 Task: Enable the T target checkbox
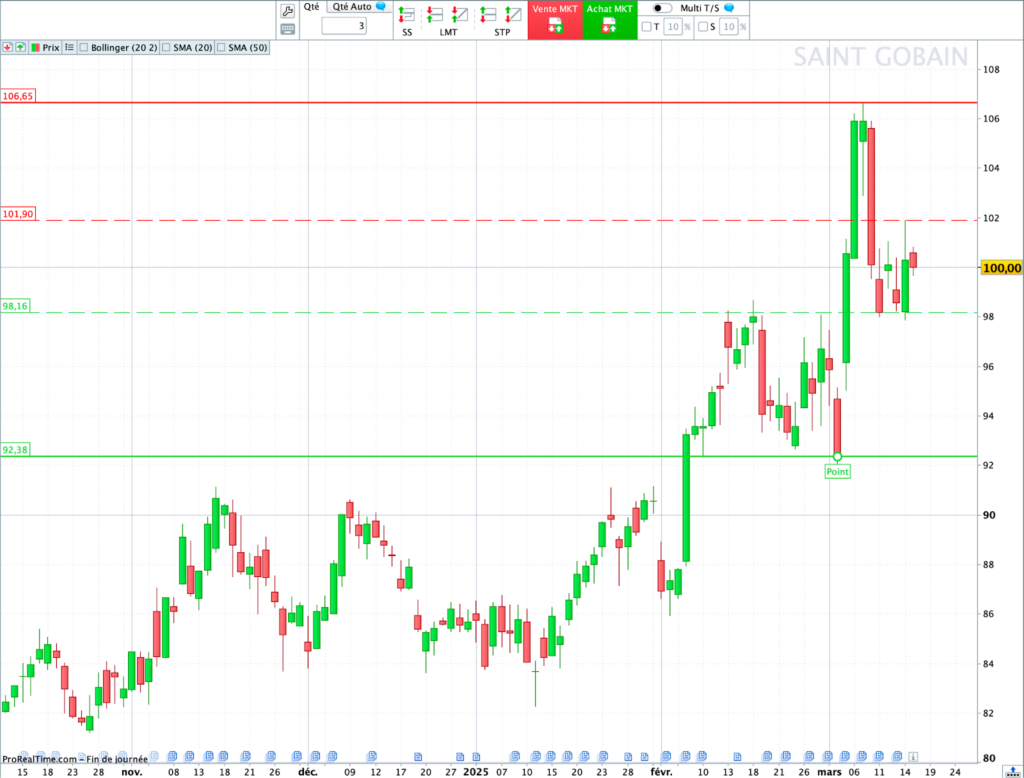pos(647,27)
